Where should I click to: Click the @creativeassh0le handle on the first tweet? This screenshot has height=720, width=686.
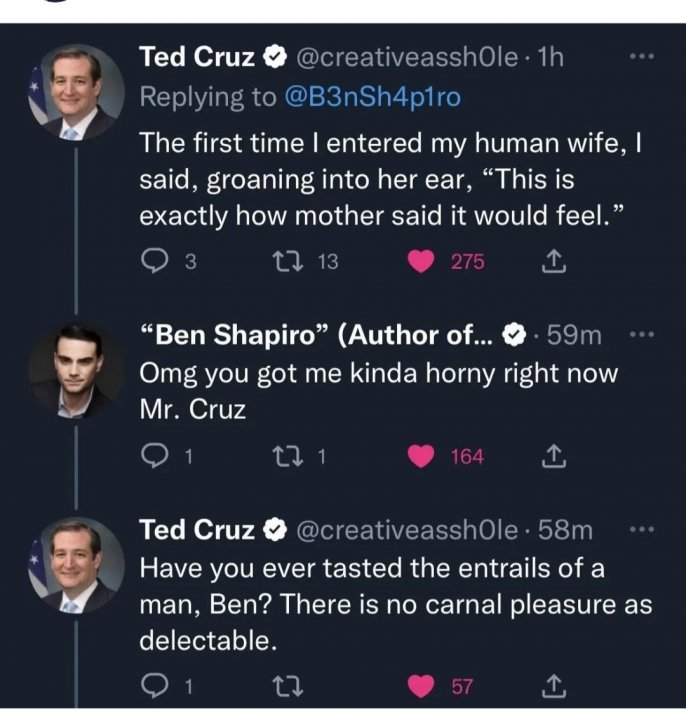tap(406, 58)
